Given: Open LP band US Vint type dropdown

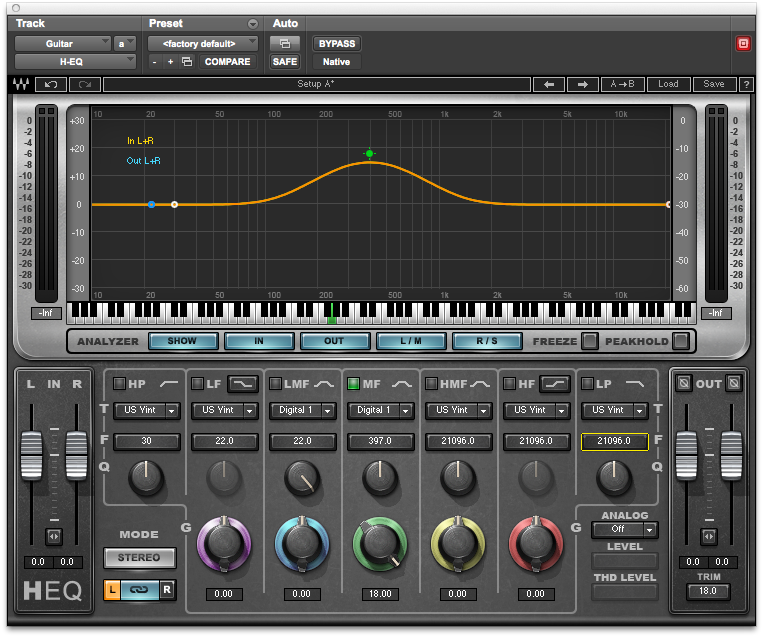Looking at the screenshot, I should coord(615,410).
